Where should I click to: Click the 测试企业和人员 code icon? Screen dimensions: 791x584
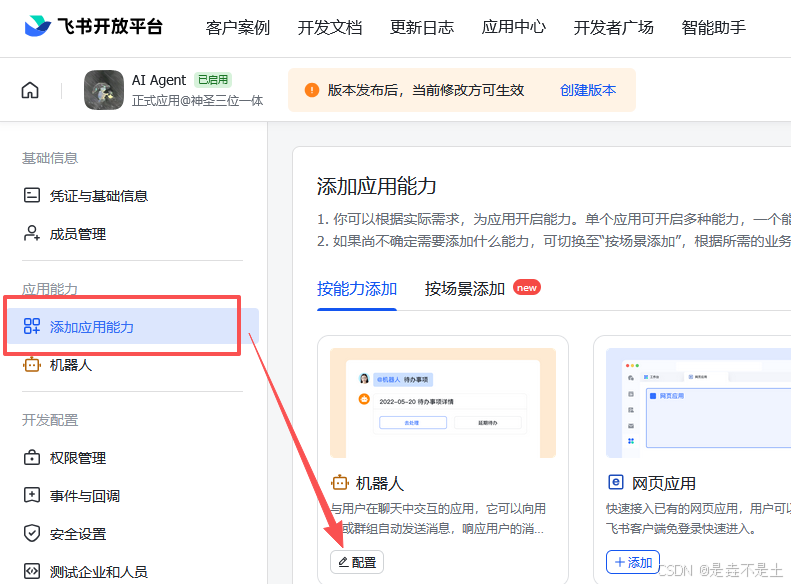click(x=32, y=571)
